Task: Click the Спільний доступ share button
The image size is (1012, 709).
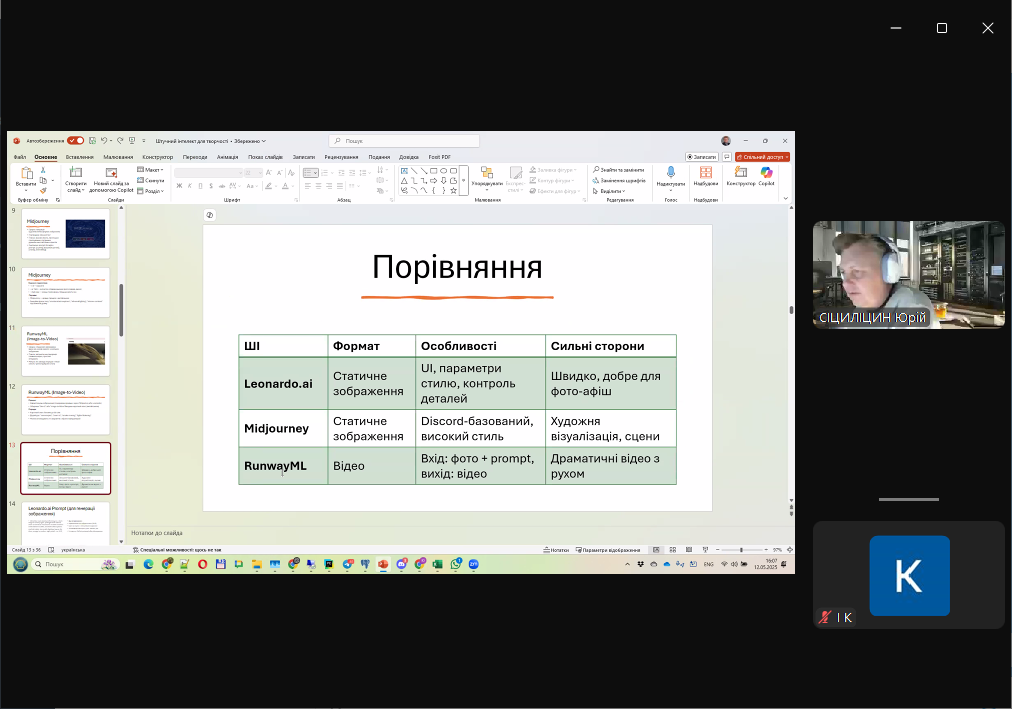Action: pos(762,157)
